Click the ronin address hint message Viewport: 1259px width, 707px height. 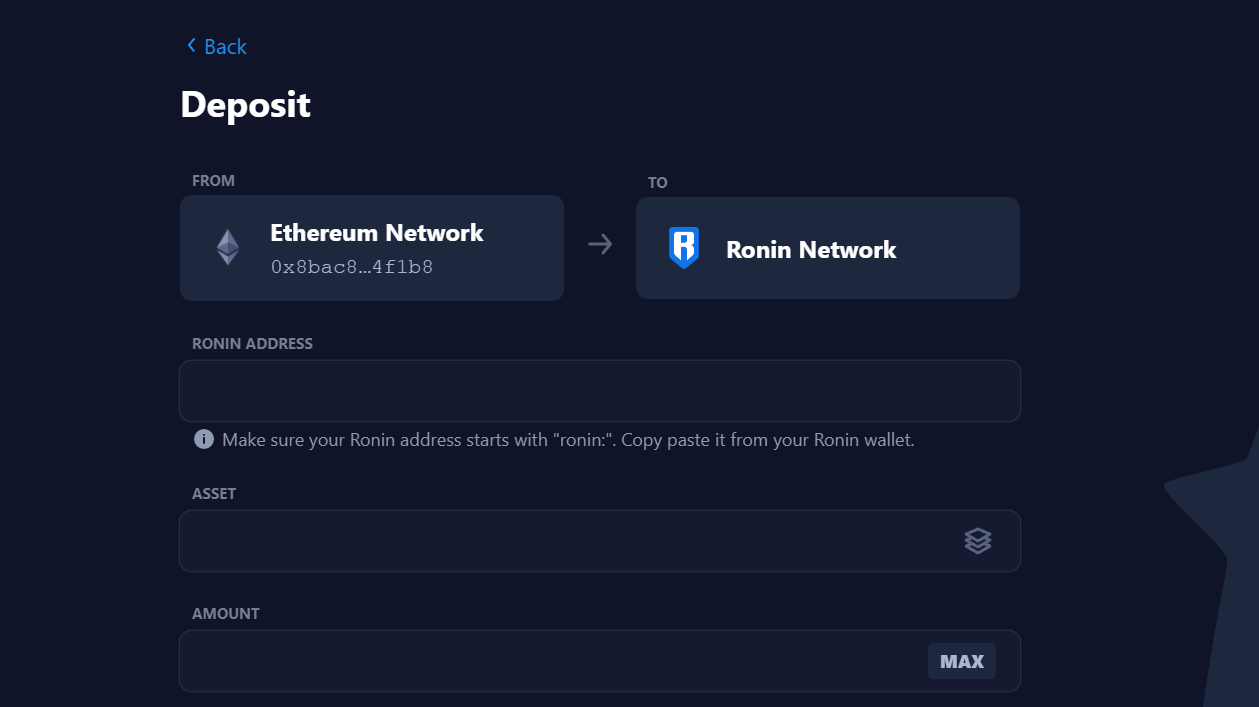coord(568,440)
